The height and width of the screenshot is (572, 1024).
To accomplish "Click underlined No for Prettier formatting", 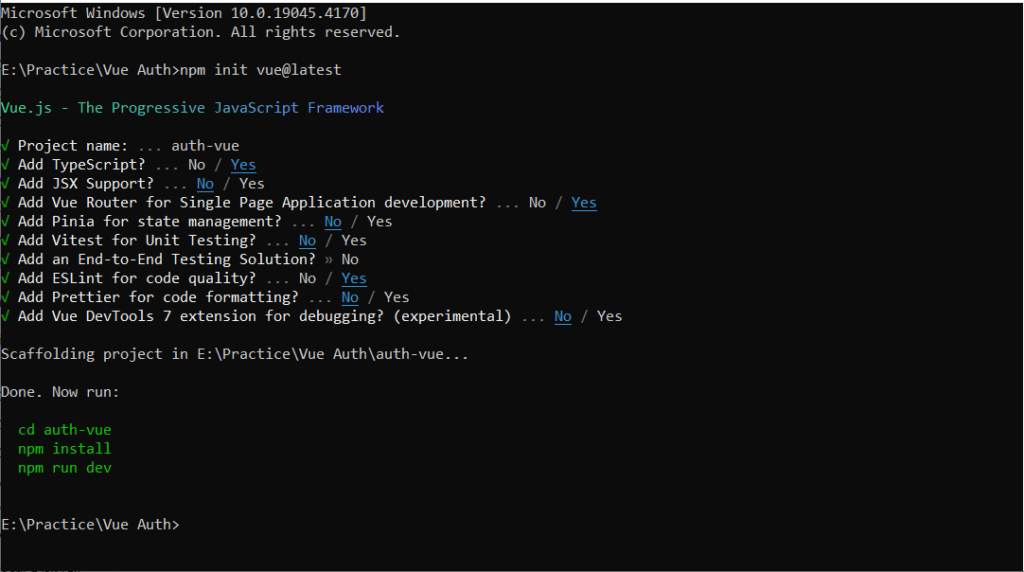I will (350, 298).
